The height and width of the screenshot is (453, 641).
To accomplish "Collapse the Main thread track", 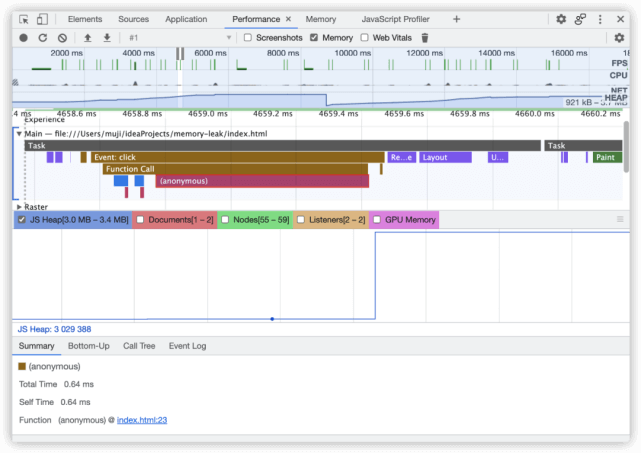I will [19, 134].
